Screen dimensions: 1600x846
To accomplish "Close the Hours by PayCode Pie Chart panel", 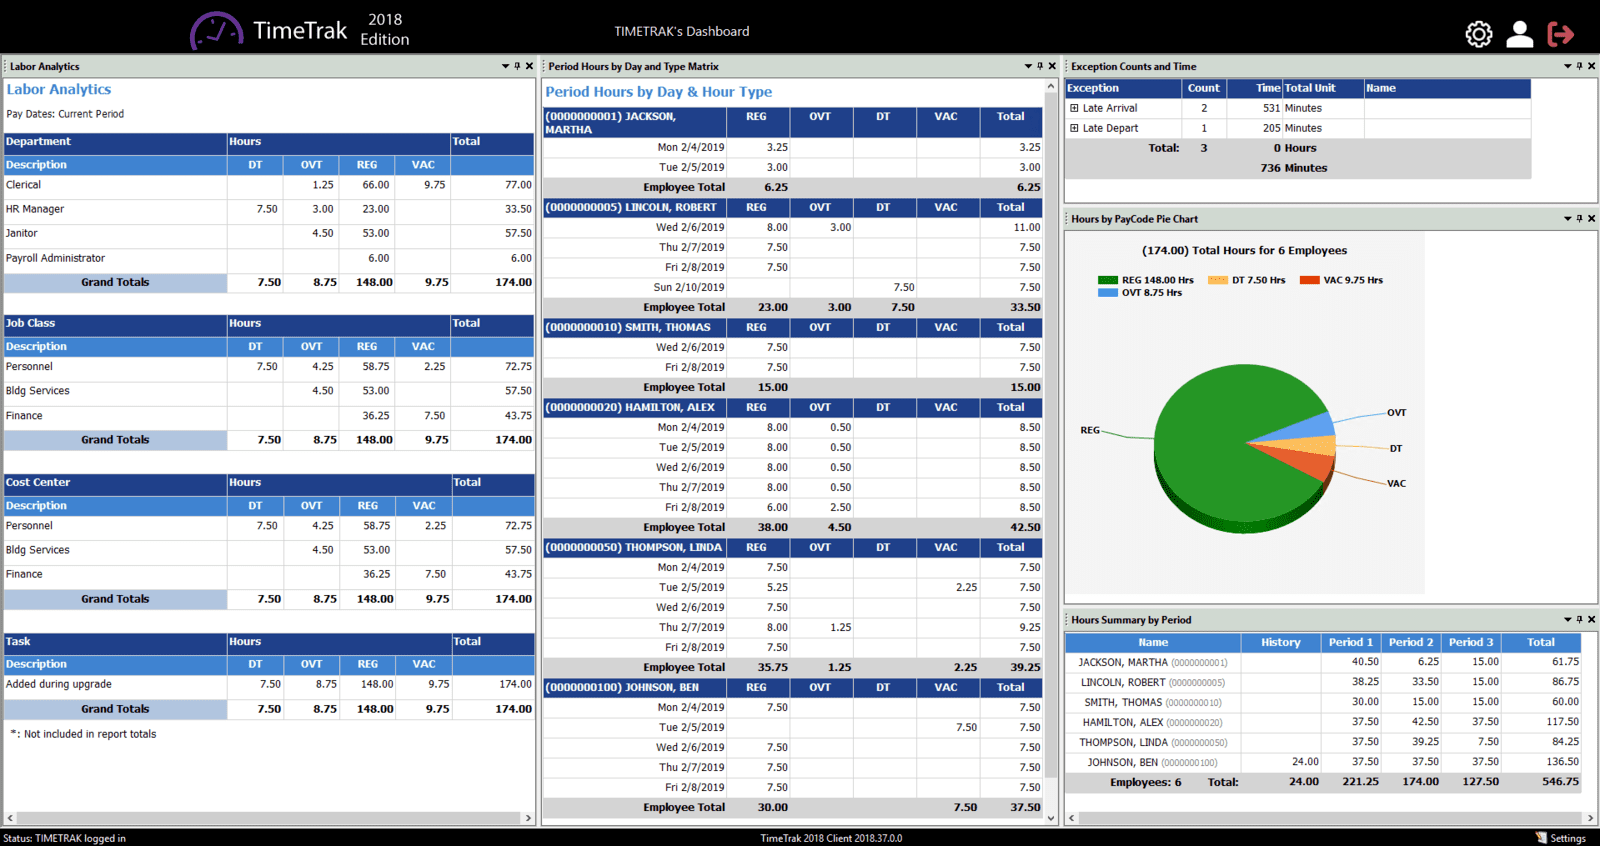I will pos(1591,218).
